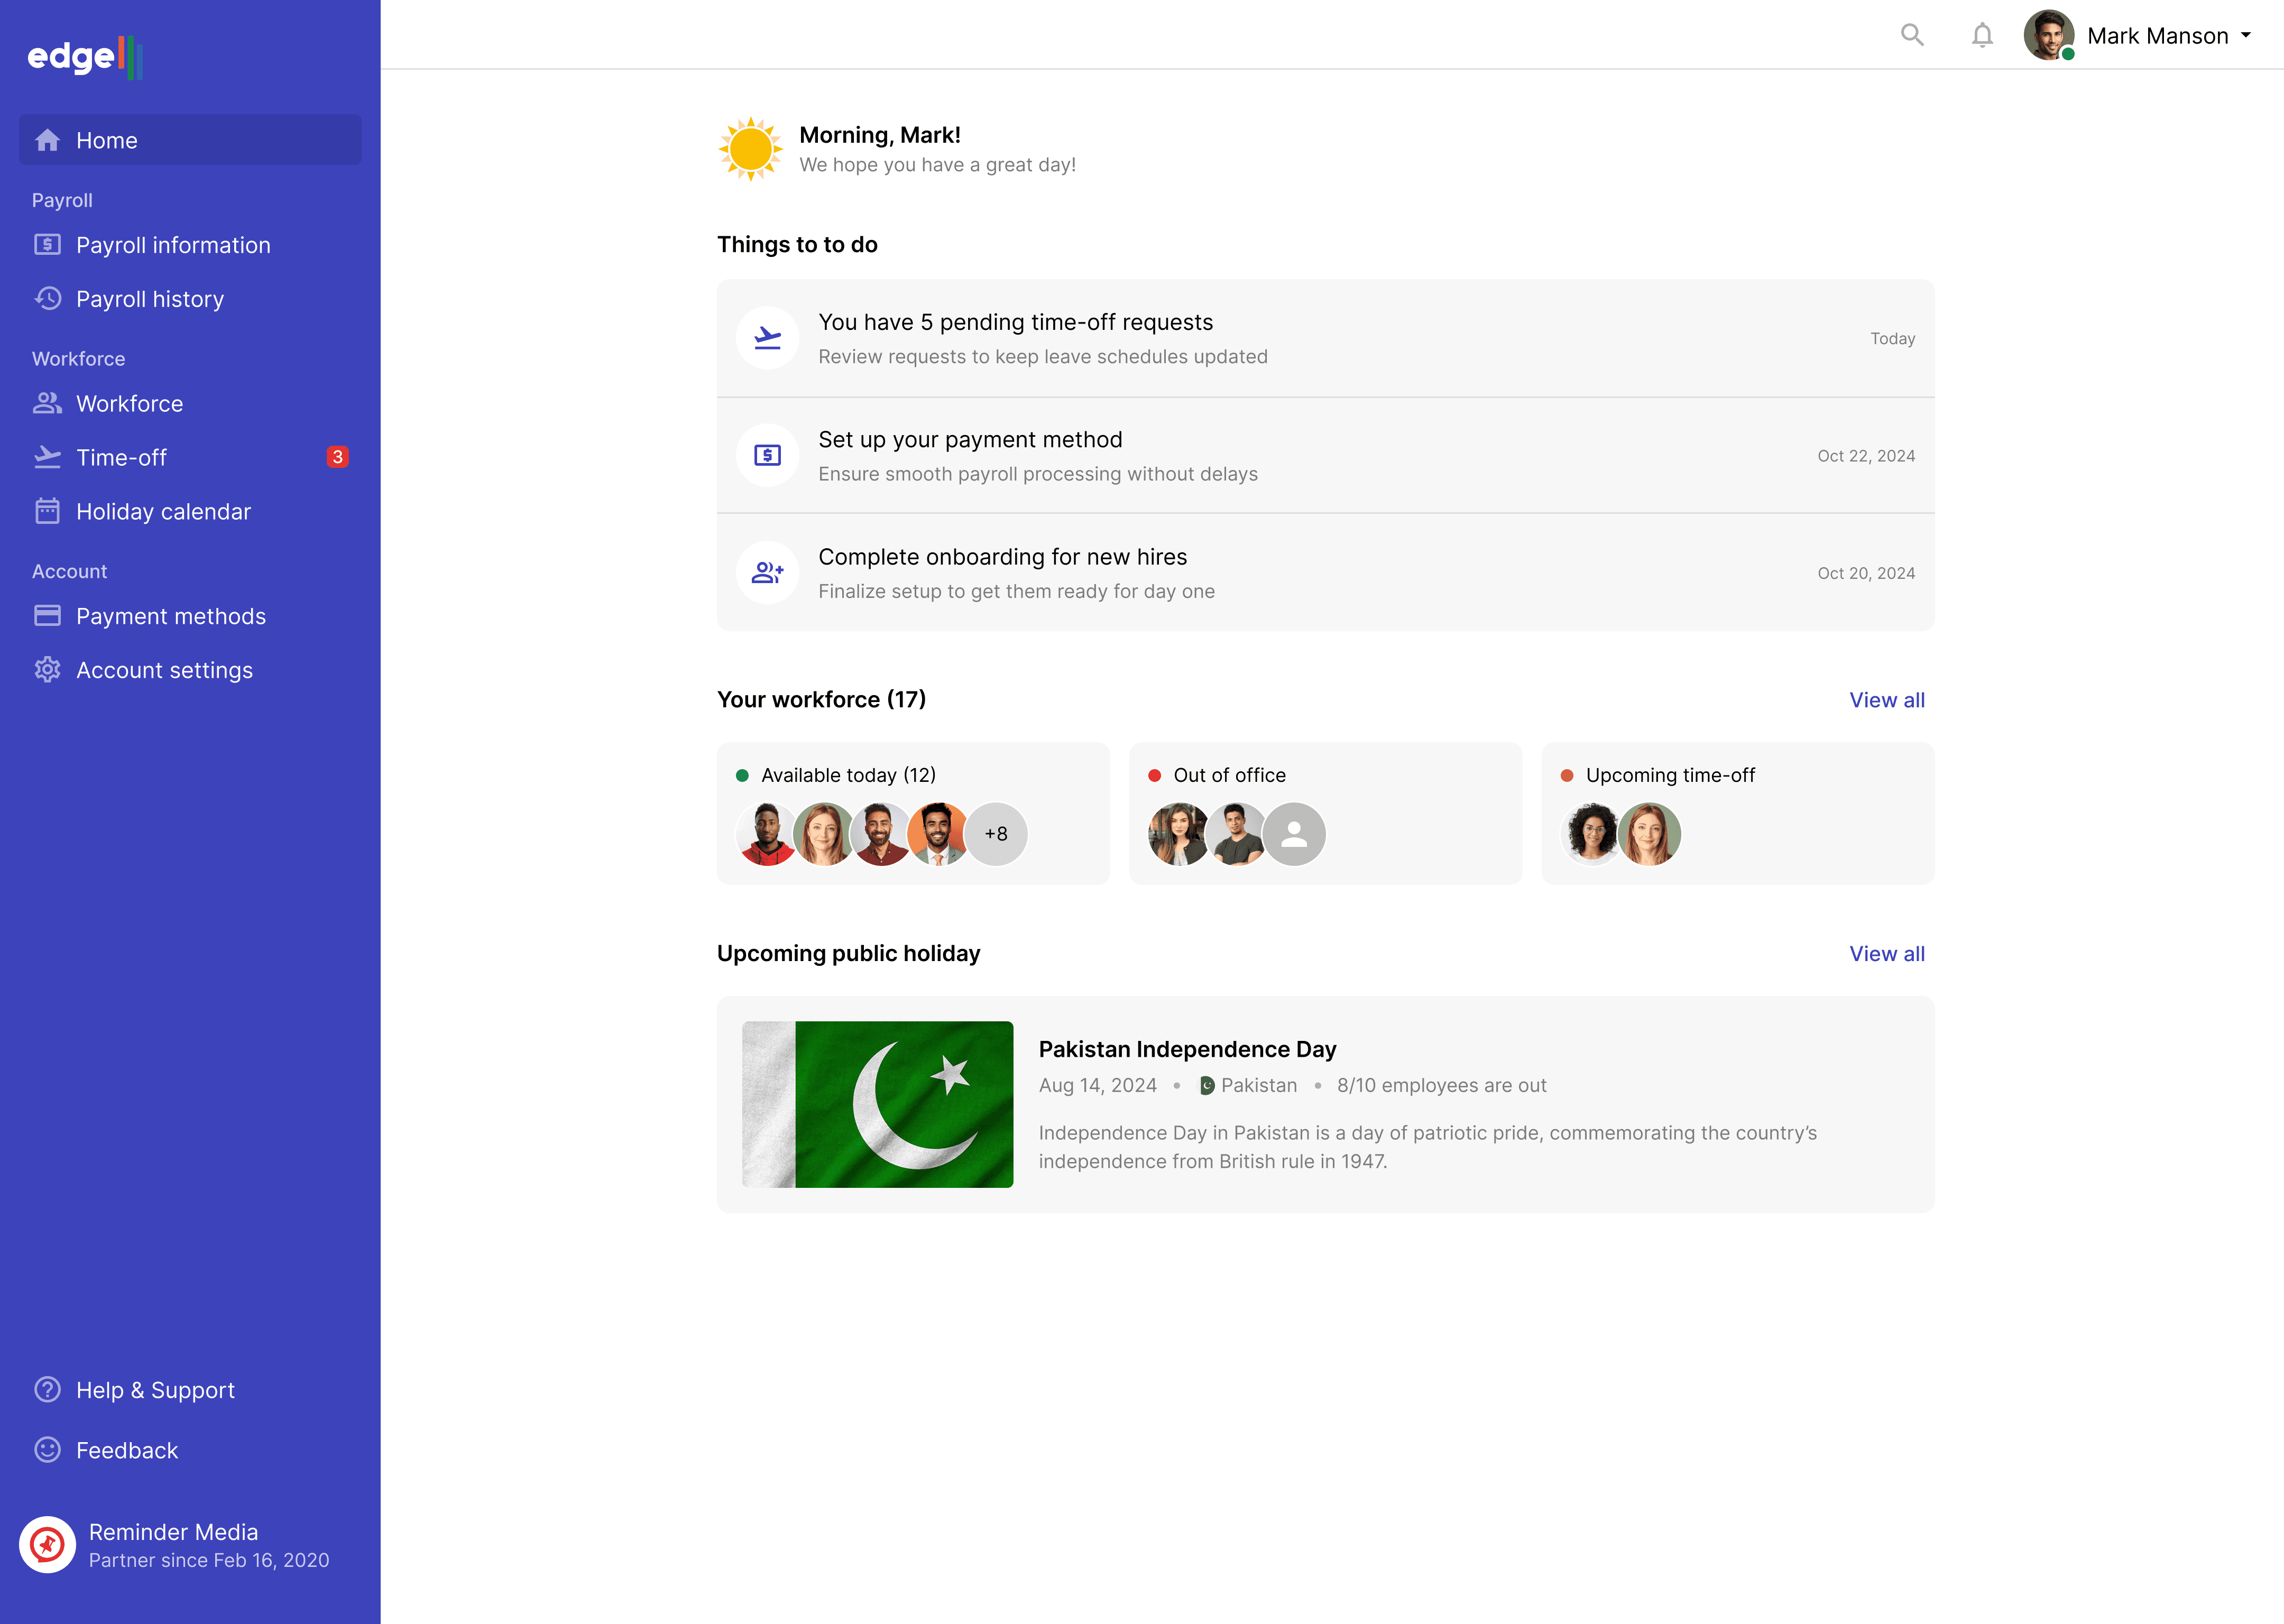Click the placeholder avatar in Out of office
Image resolution: width=2284 pixels, height=1624 pixels.
click(1294, 834)
